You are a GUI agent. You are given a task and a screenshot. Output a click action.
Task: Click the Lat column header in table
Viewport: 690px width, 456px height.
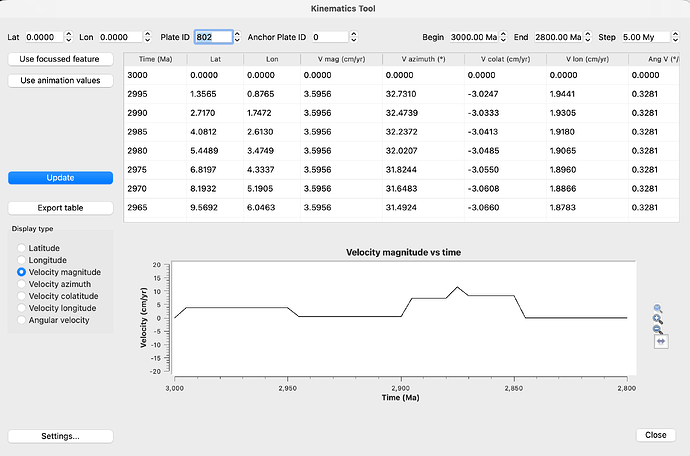[x=215, y=59]
